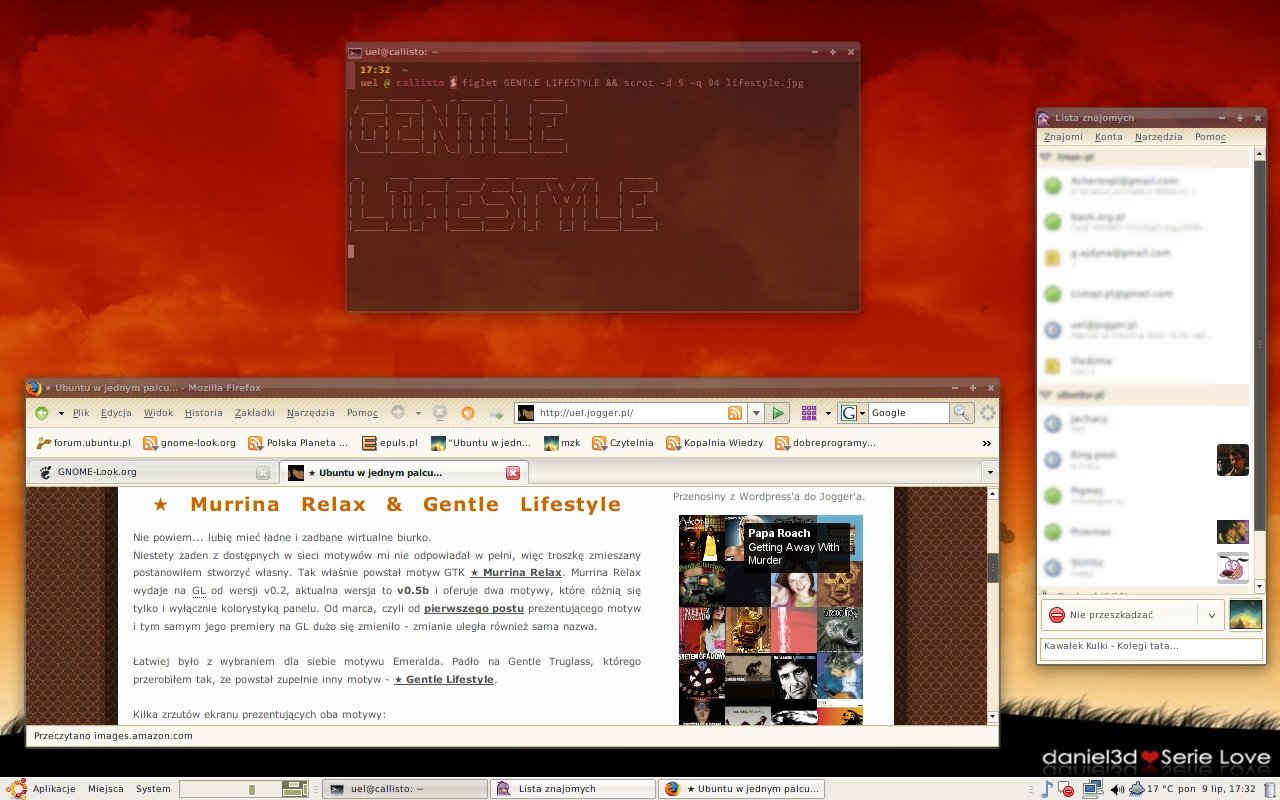Open the Miejsca menu on the panel
1280x800 pixels.
[105, 789]
